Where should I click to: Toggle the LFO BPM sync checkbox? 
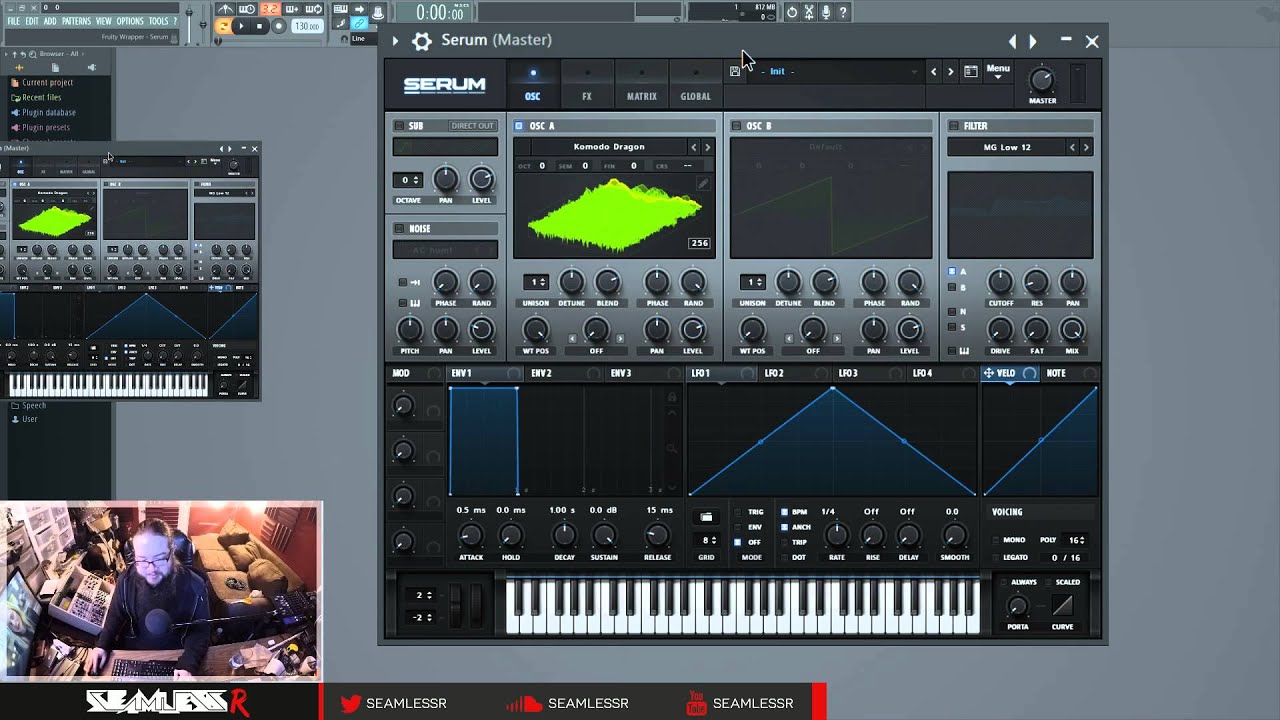point(784,512)
